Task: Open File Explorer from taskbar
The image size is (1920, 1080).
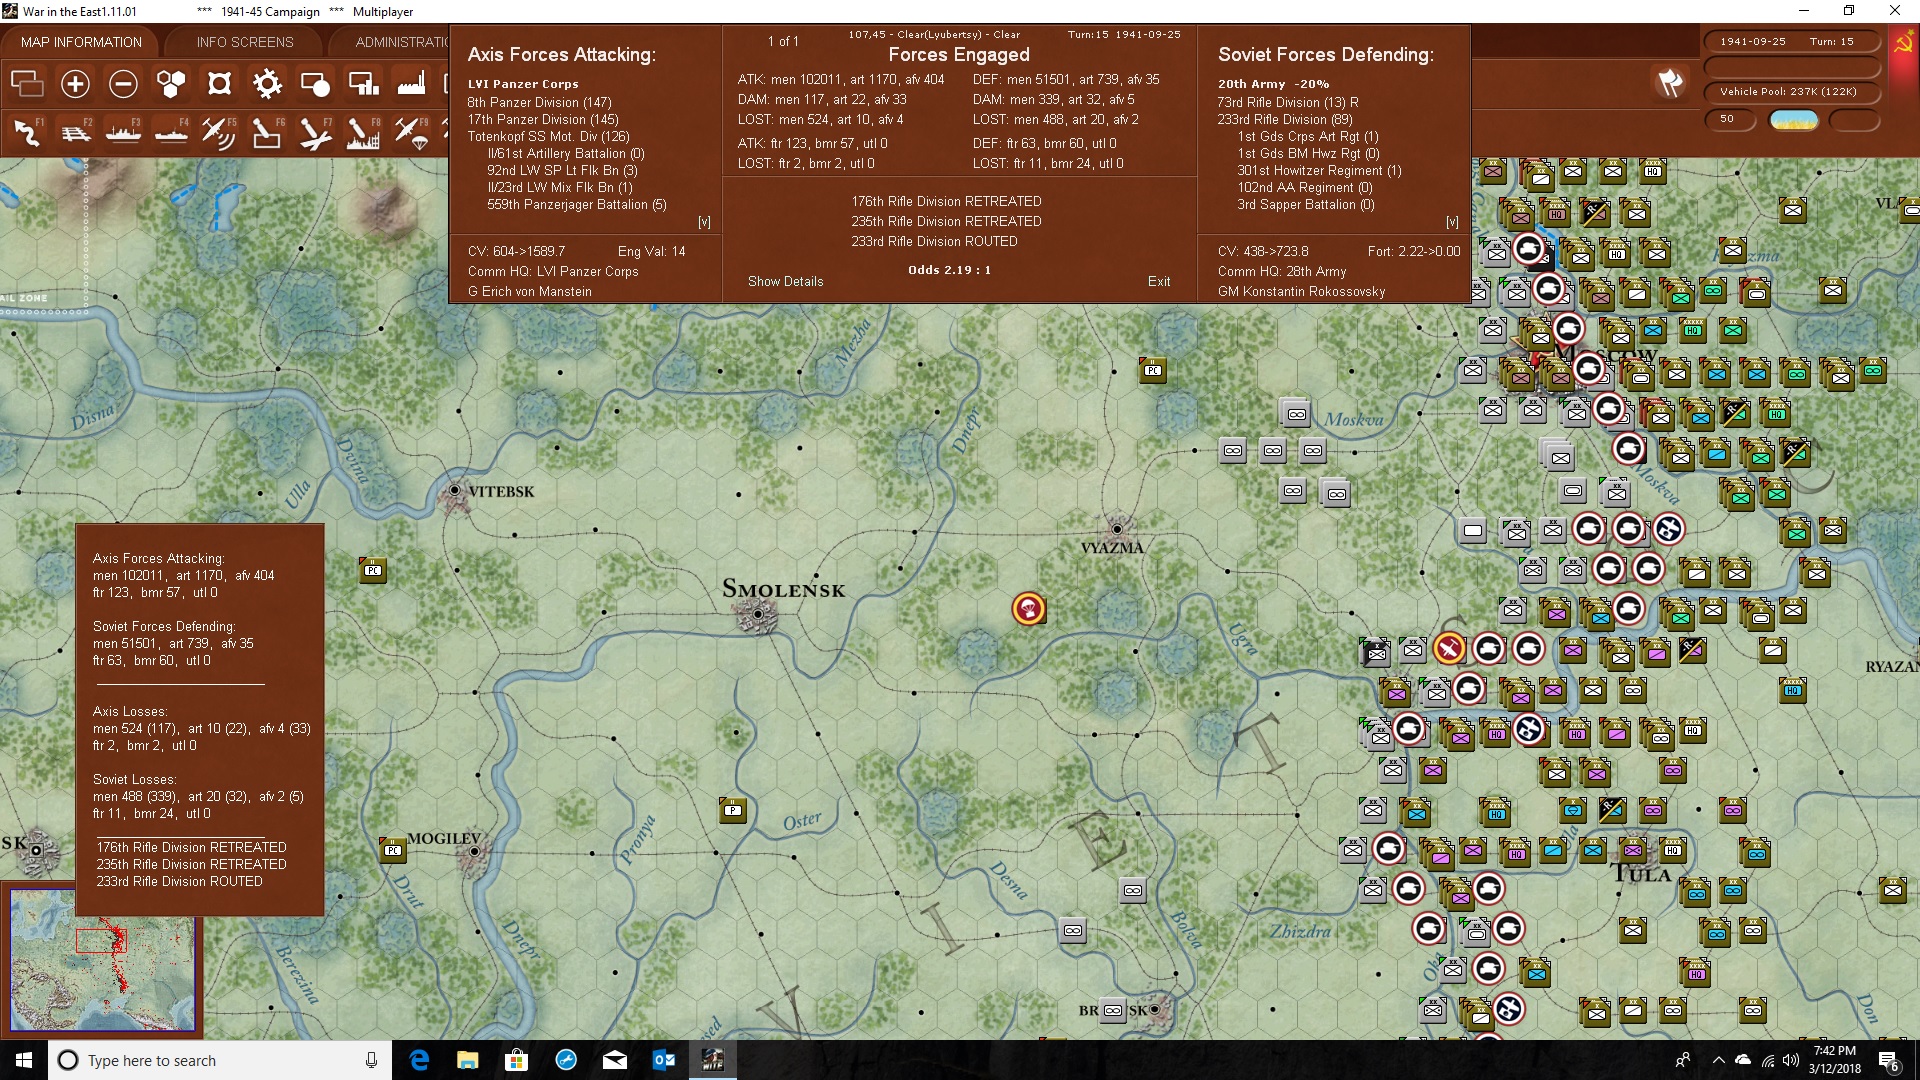Action: click(x=467, y=1060)
